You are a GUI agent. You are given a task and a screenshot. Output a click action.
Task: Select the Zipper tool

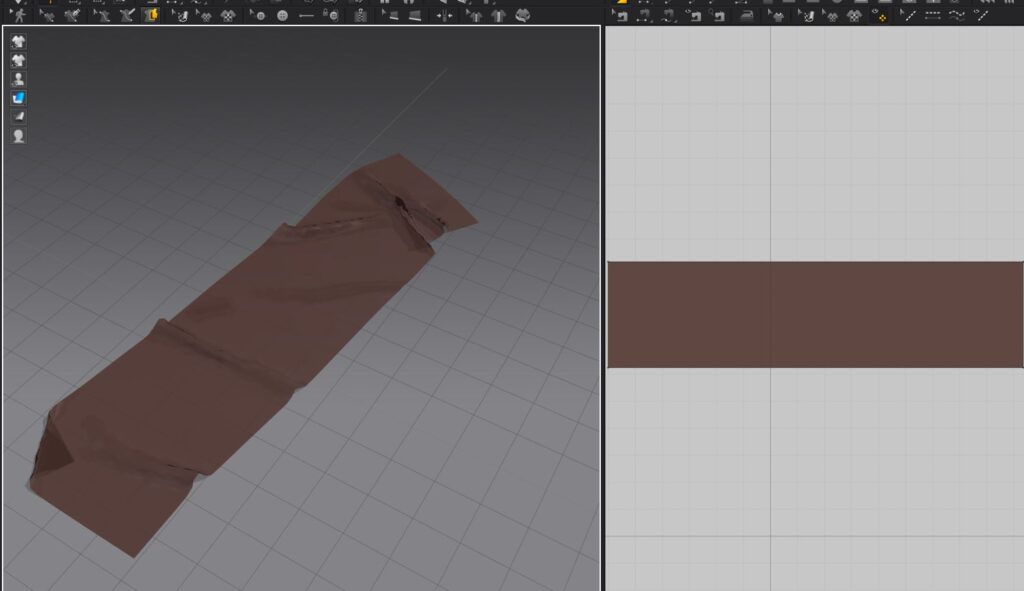click(360, 15)
